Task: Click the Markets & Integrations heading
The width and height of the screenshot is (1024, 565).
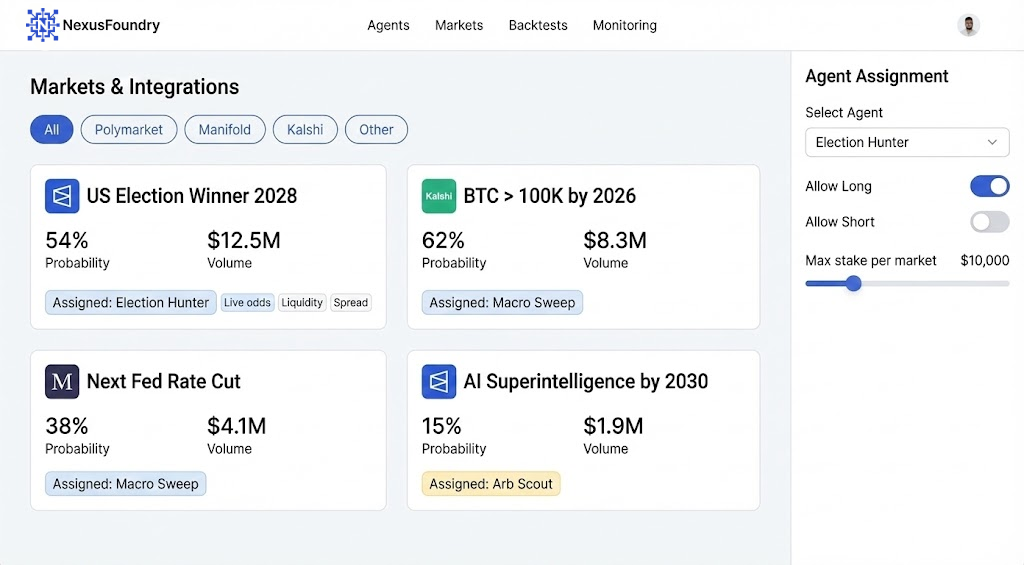Action: tap(135, 87)
